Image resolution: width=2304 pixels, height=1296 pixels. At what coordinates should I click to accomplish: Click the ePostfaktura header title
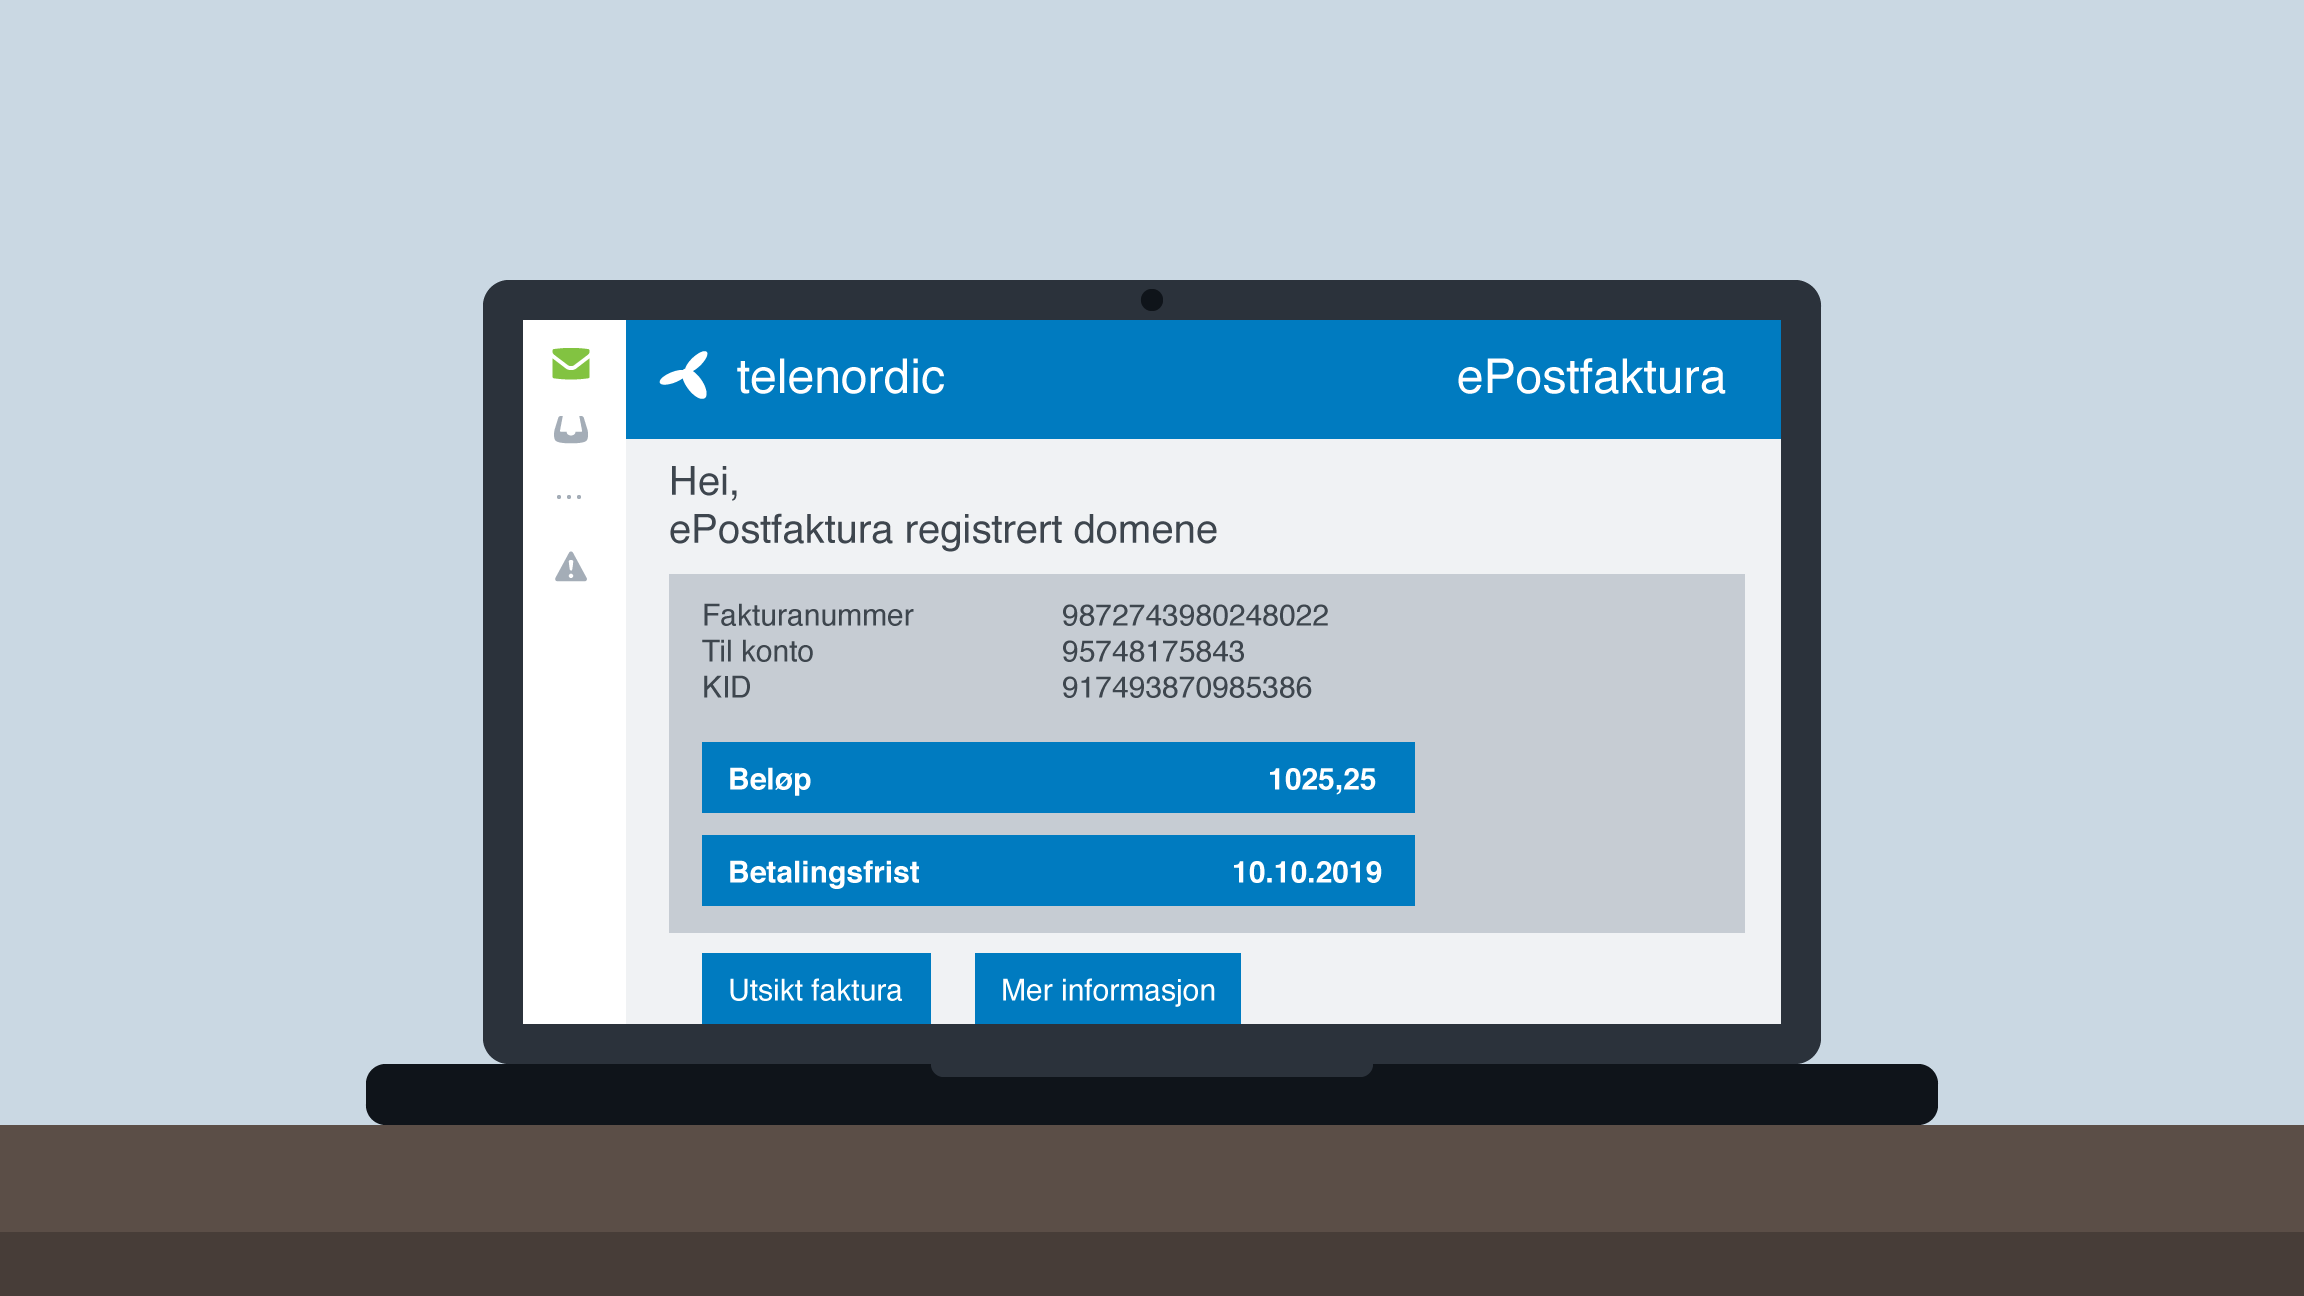point(1590,377)
